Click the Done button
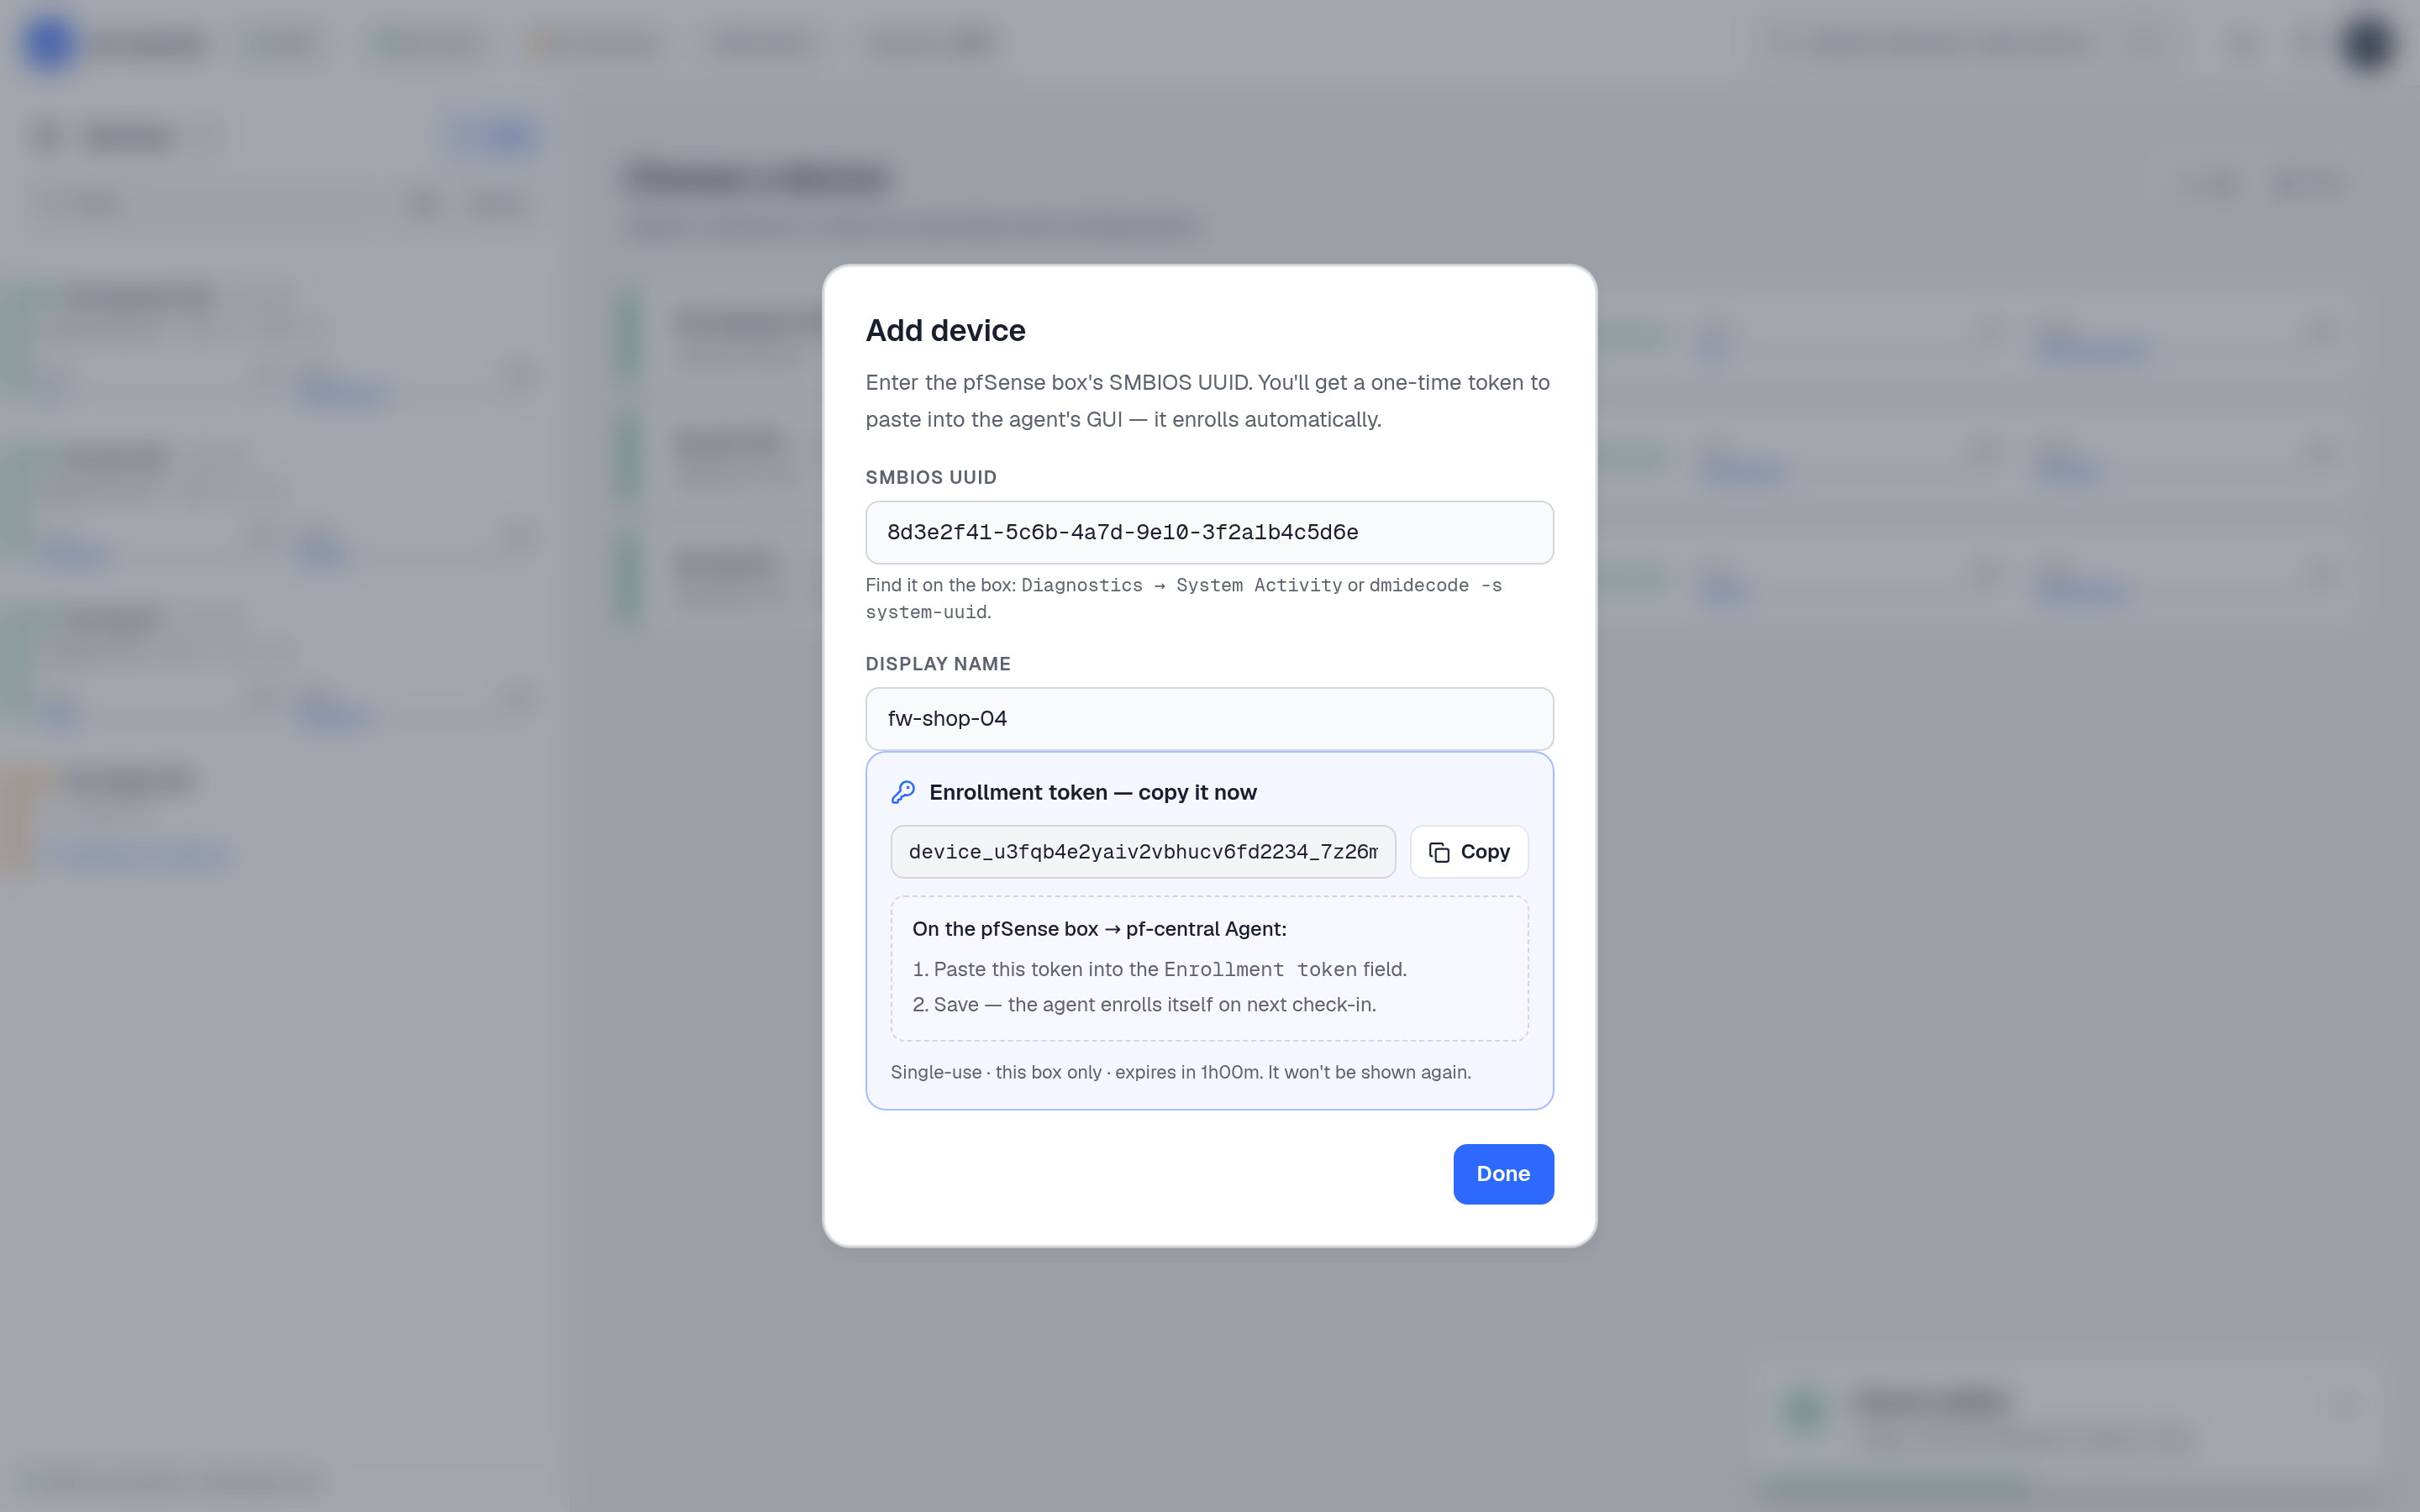The height and width of the screenshot is (1512, 2420). 1503,1173
